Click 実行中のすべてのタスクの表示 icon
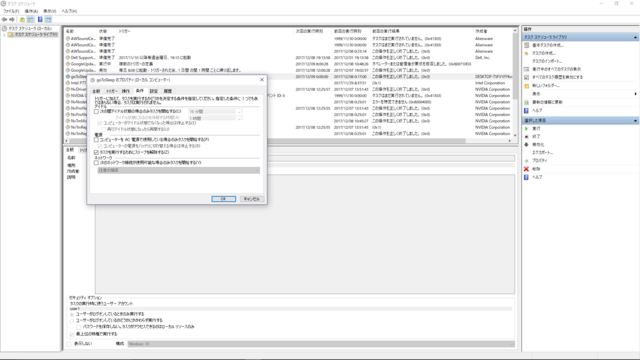The image size is (640, 360). [x=527, y=69]
